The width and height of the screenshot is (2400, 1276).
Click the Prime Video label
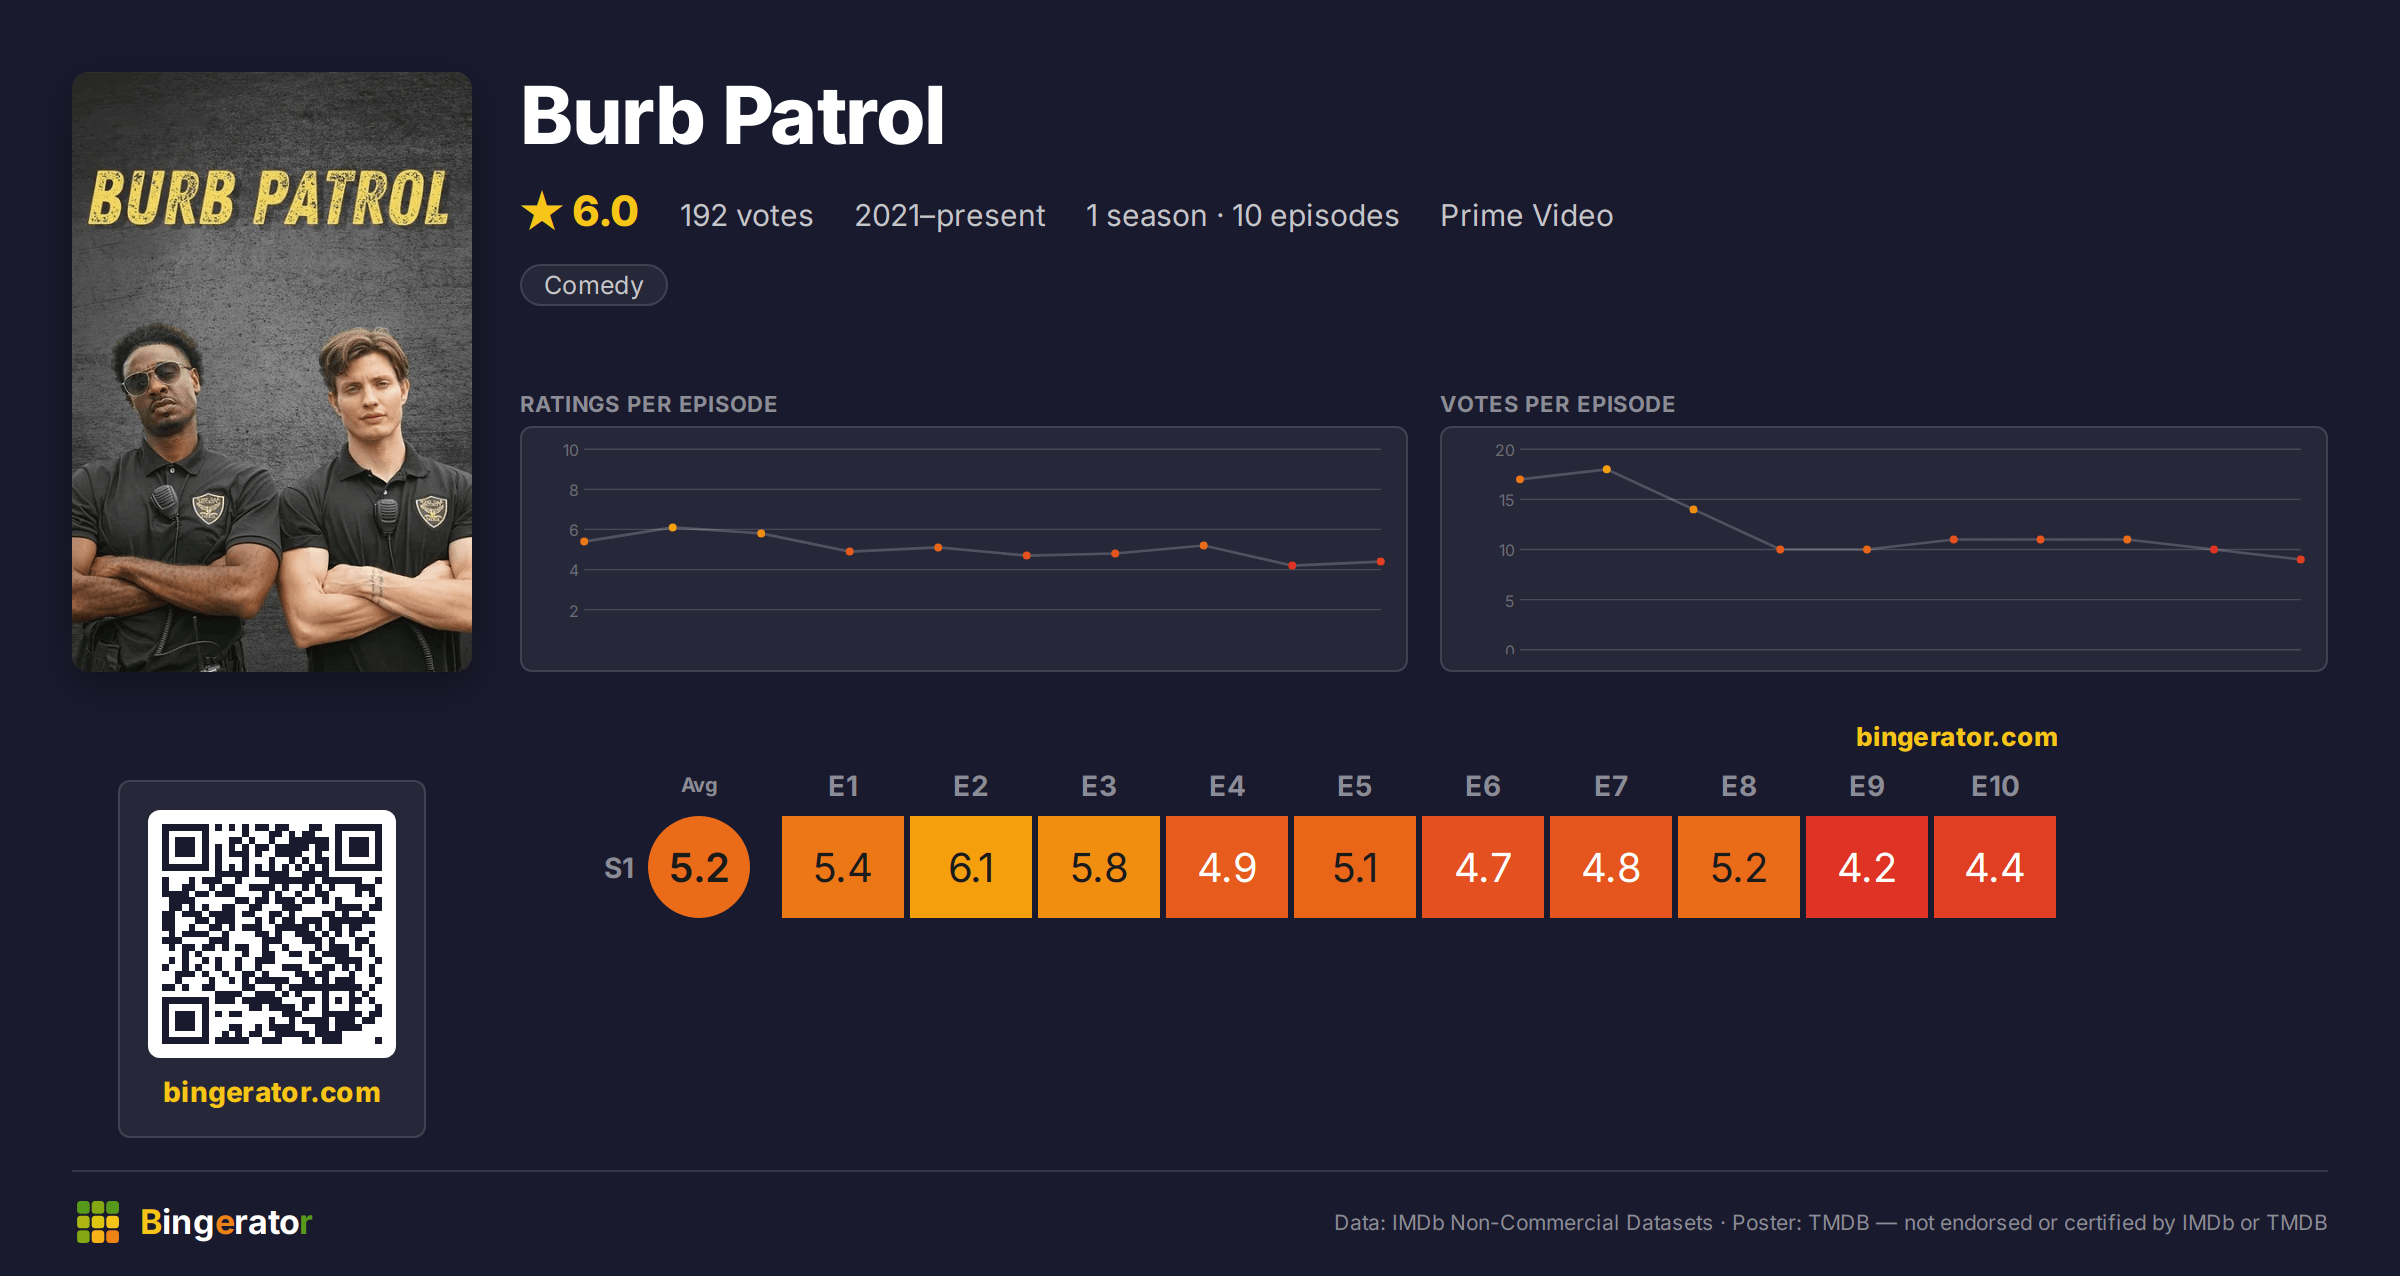click(x=1526, y=215)
